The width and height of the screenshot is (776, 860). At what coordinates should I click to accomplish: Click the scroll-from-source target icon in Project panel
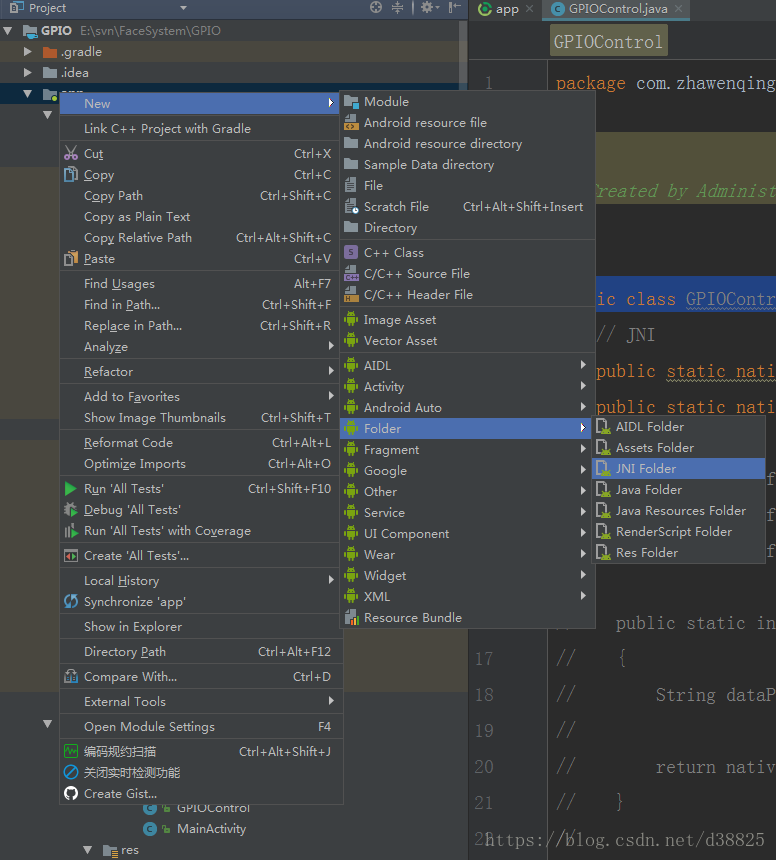point(376,7)
